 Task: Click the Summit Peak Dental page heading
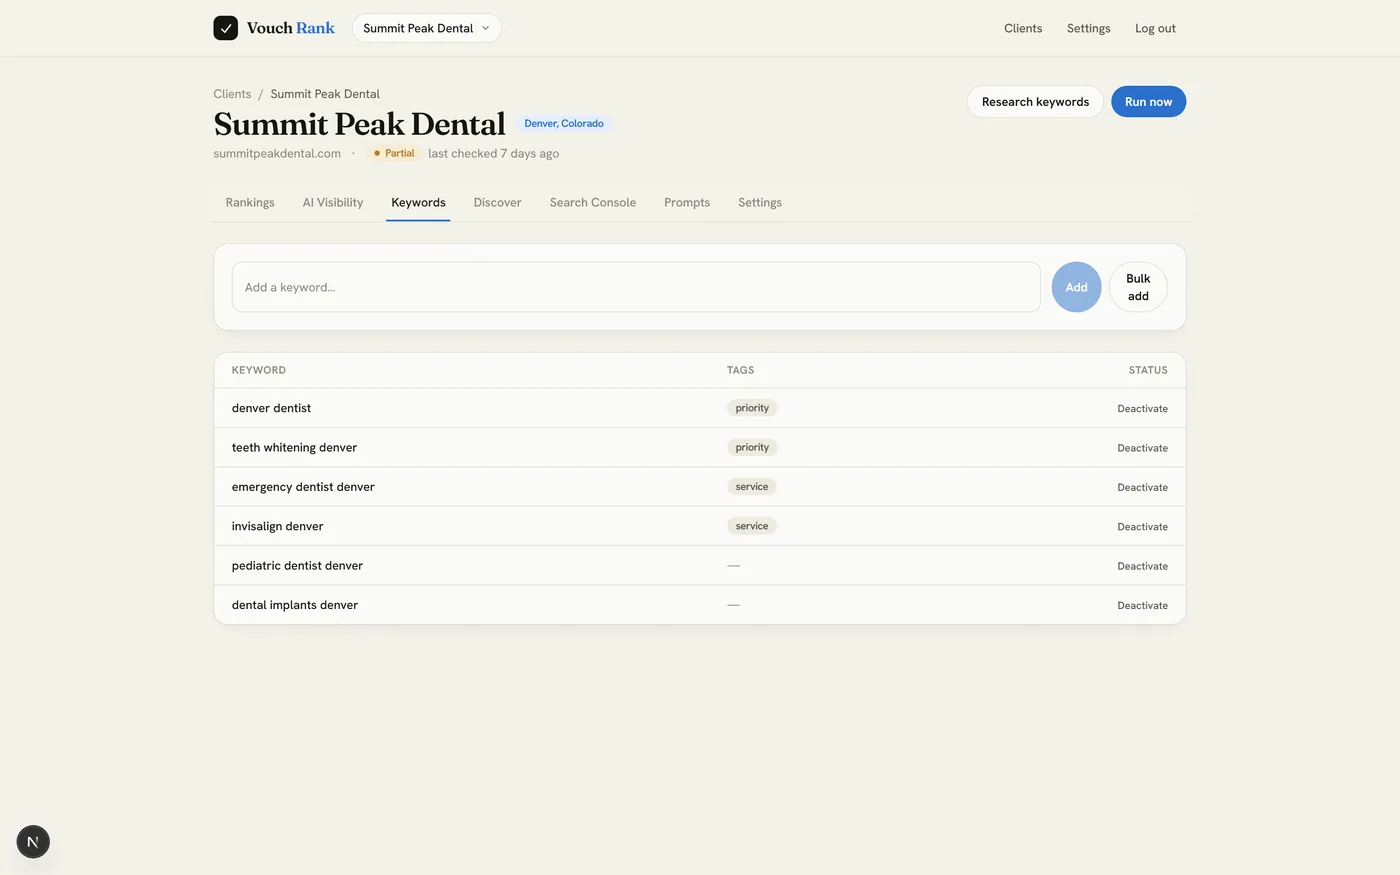click(x=359, y=124)
